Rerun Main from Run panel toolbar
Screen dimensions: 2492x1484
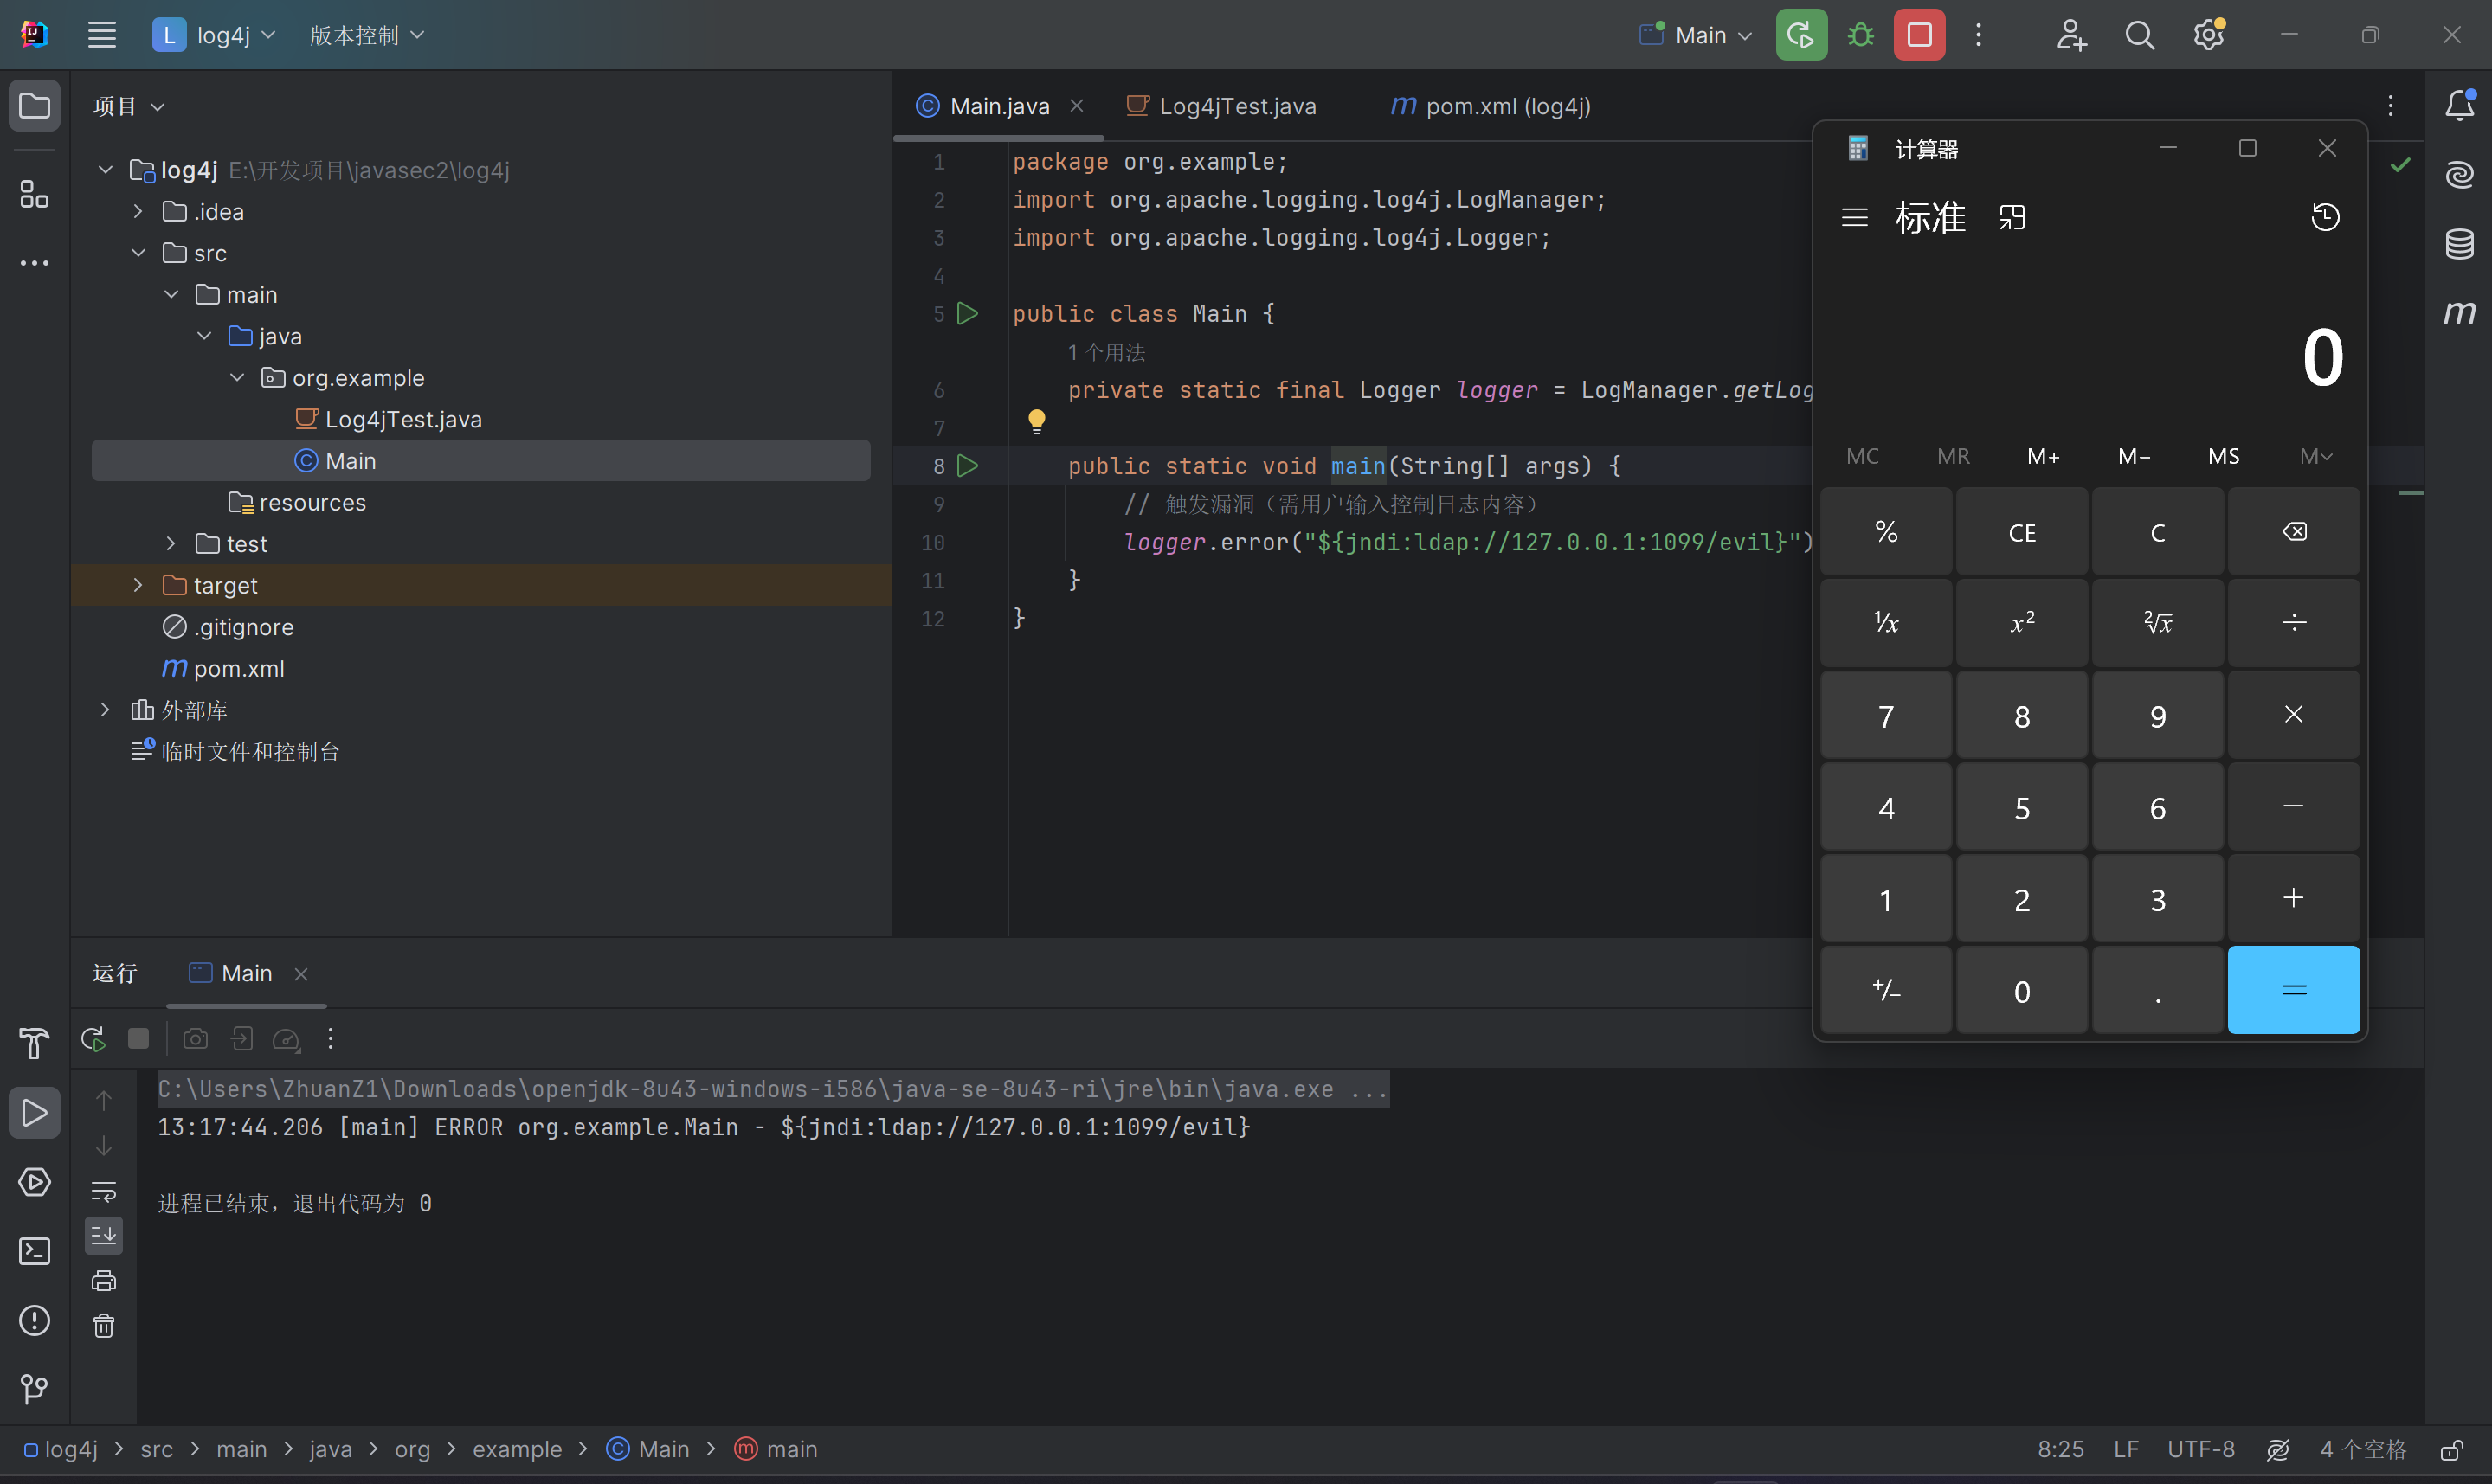pyautogui.click(x=93, y=1039)
